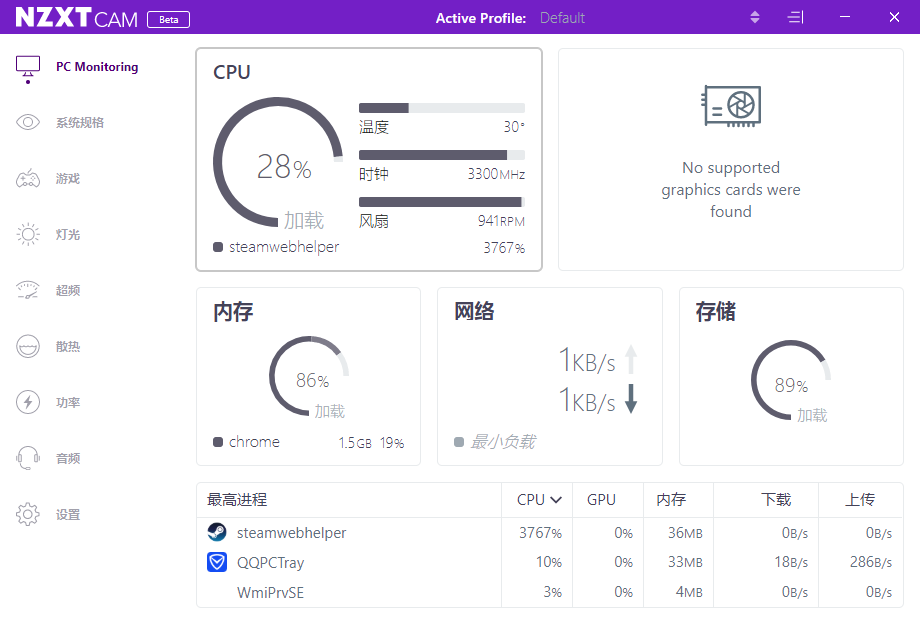This screenshot has width=920, height=640.
Task: Minimize the NZXT CAM window
Action: coord(845,17)
